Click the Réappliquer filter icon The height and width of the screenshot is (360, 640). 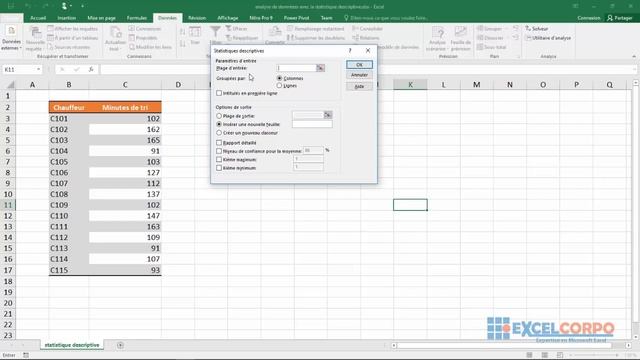229,38
